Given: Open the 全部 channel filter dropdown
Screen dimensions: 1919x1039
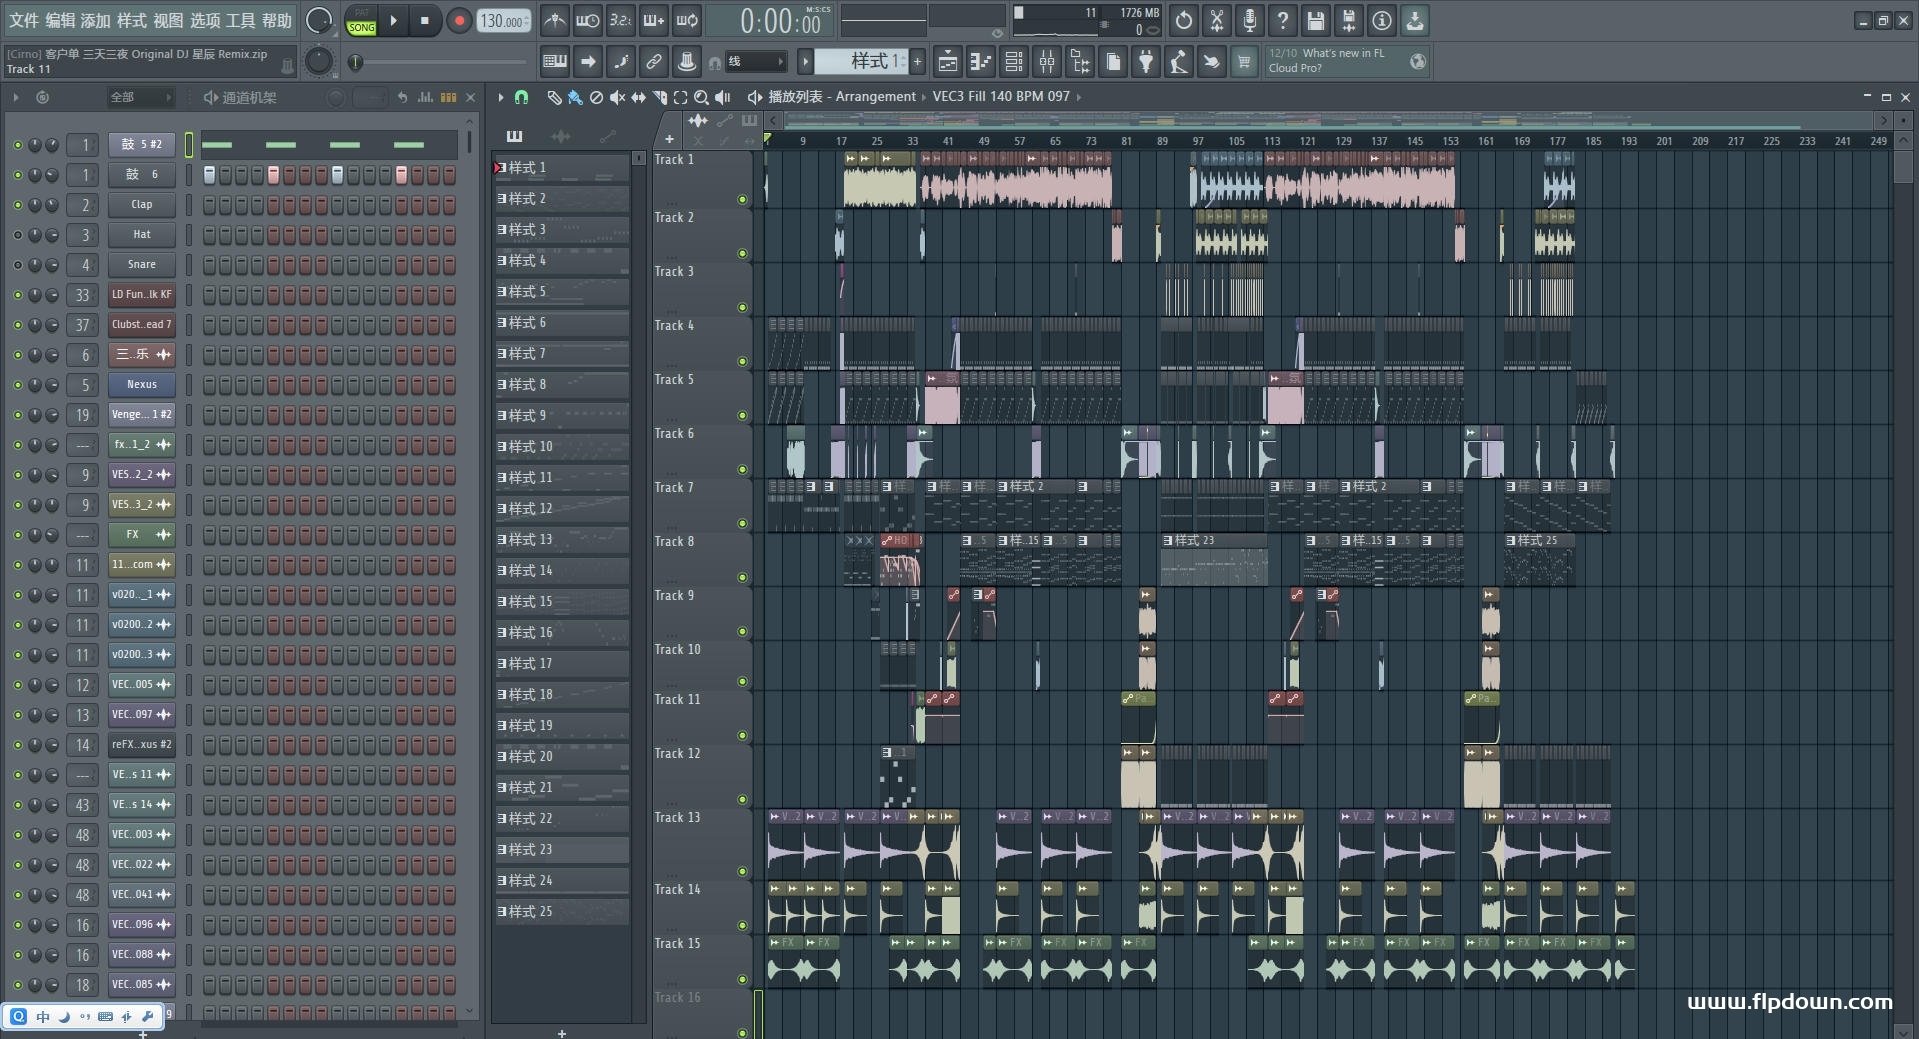Looking at the screenshot, I should coord(140,97).
